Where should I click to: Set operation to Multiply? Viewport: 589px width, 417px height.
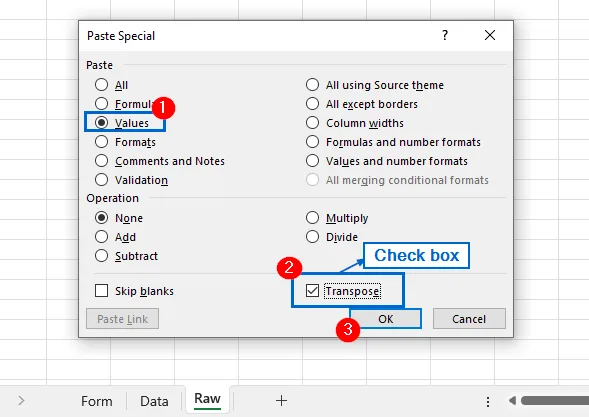(x=313, y=218)
